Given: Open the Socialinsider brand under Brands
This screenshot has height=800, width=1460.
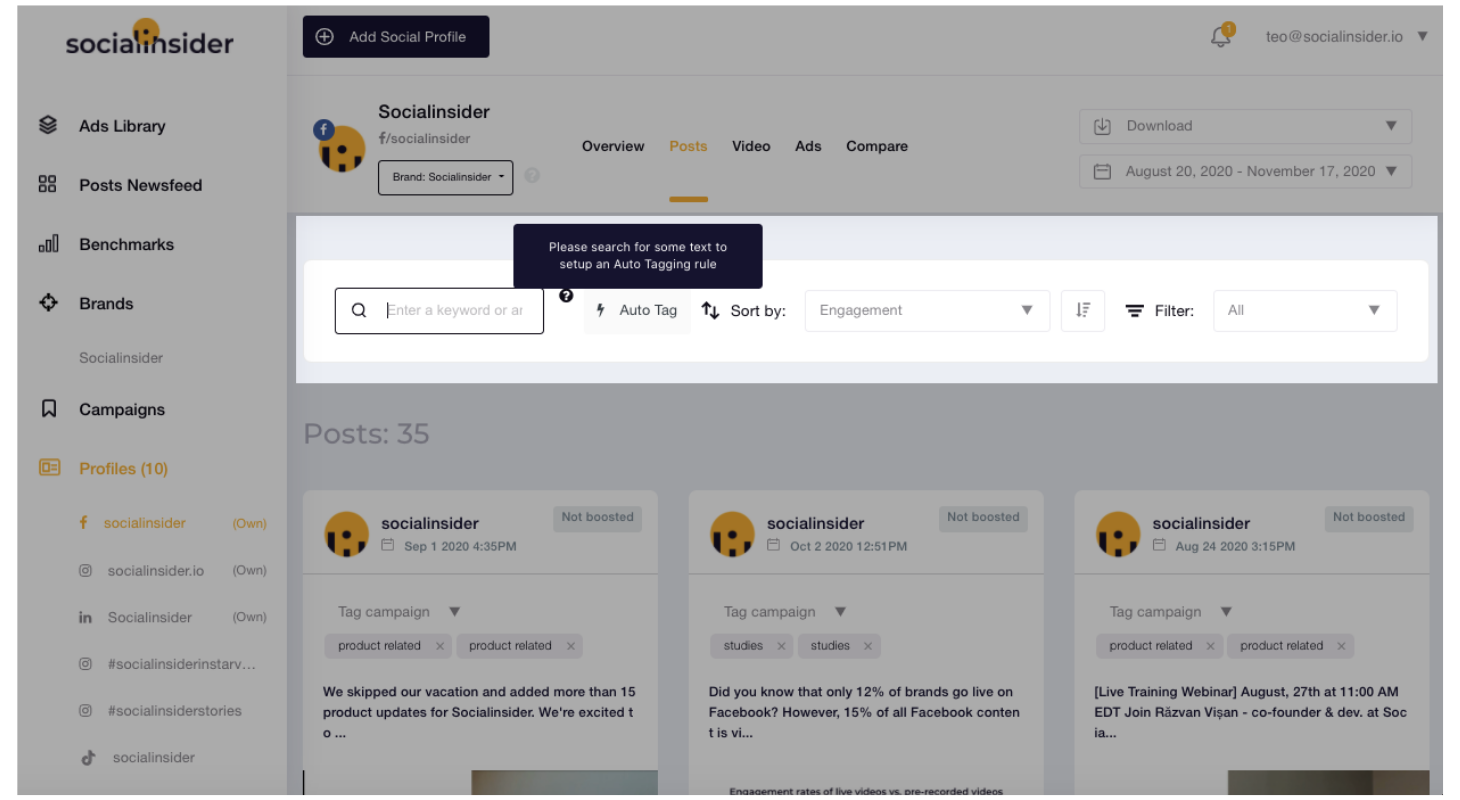Looking at the screenshot, I should 121,357.
